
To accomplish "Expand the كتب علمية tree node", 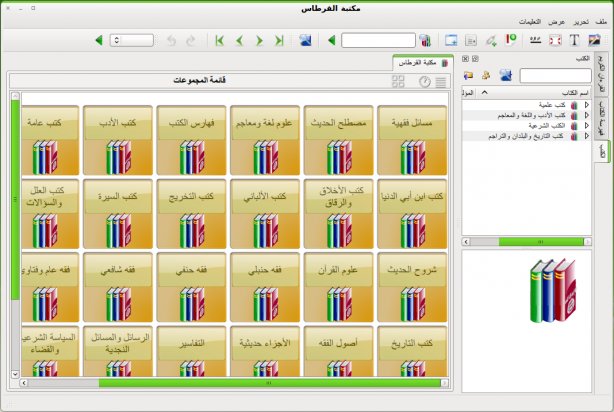I will [x=587, y=105].
